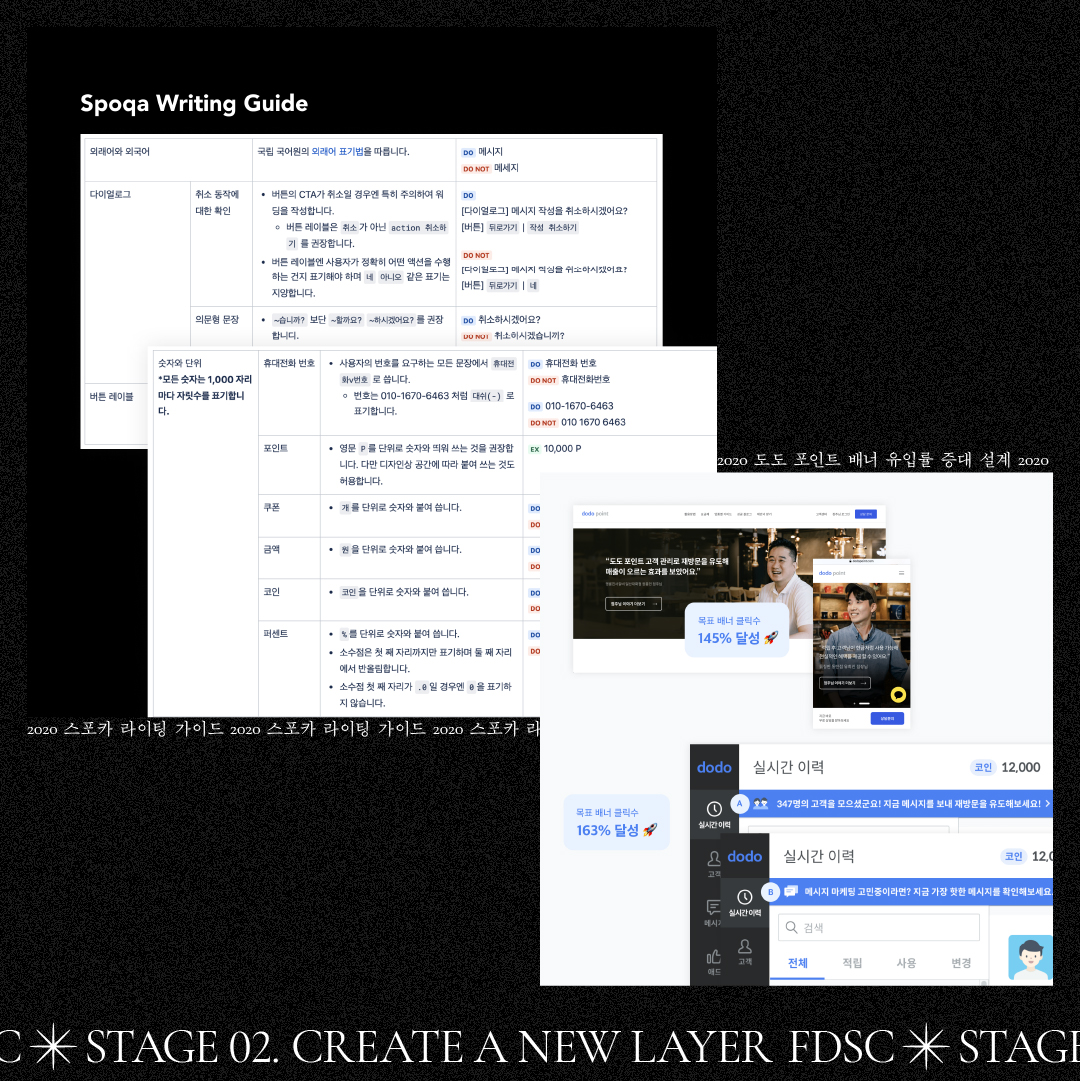This screenshot has height=1081, width=1080.
Task: Click the Spoqa Writing Guide heading
Action: point(194,103)
